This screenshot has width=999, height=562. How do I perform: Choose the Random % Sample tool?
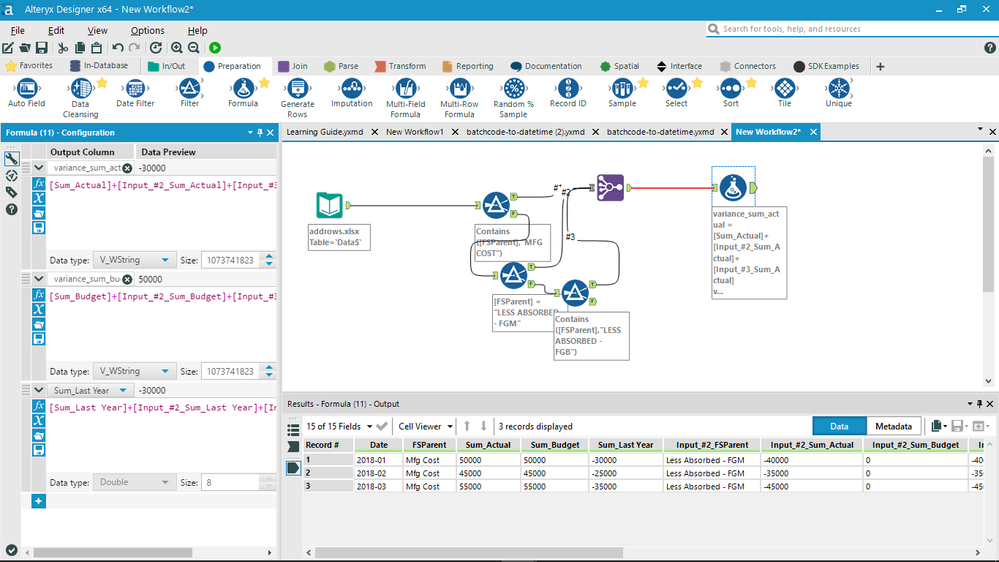click(x=514, y=98)
